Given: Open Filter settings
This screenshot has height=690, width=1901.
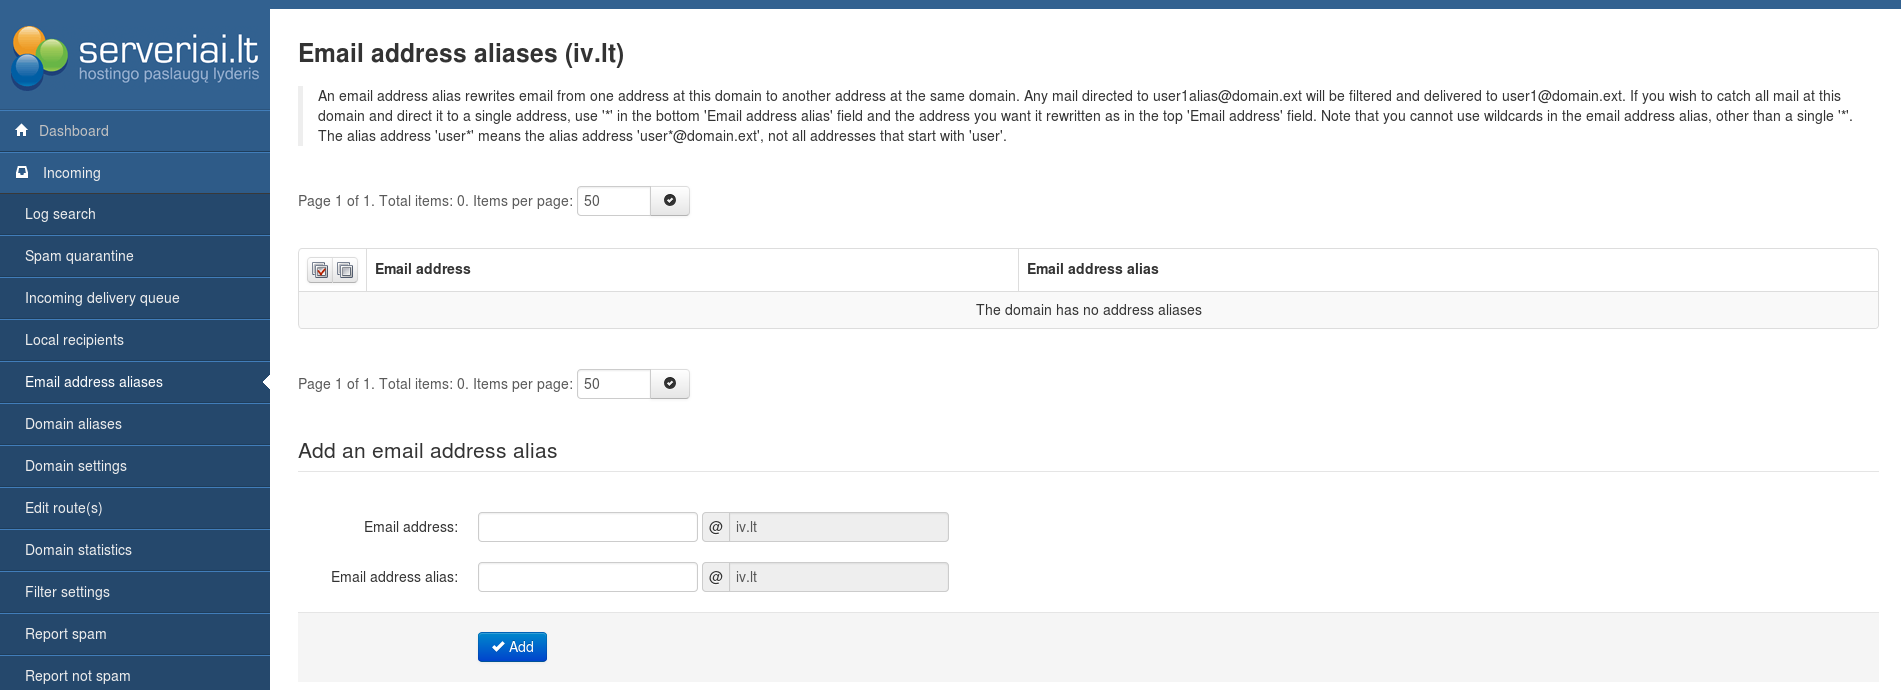Looking at the screenshot, I should coord(67,592).
